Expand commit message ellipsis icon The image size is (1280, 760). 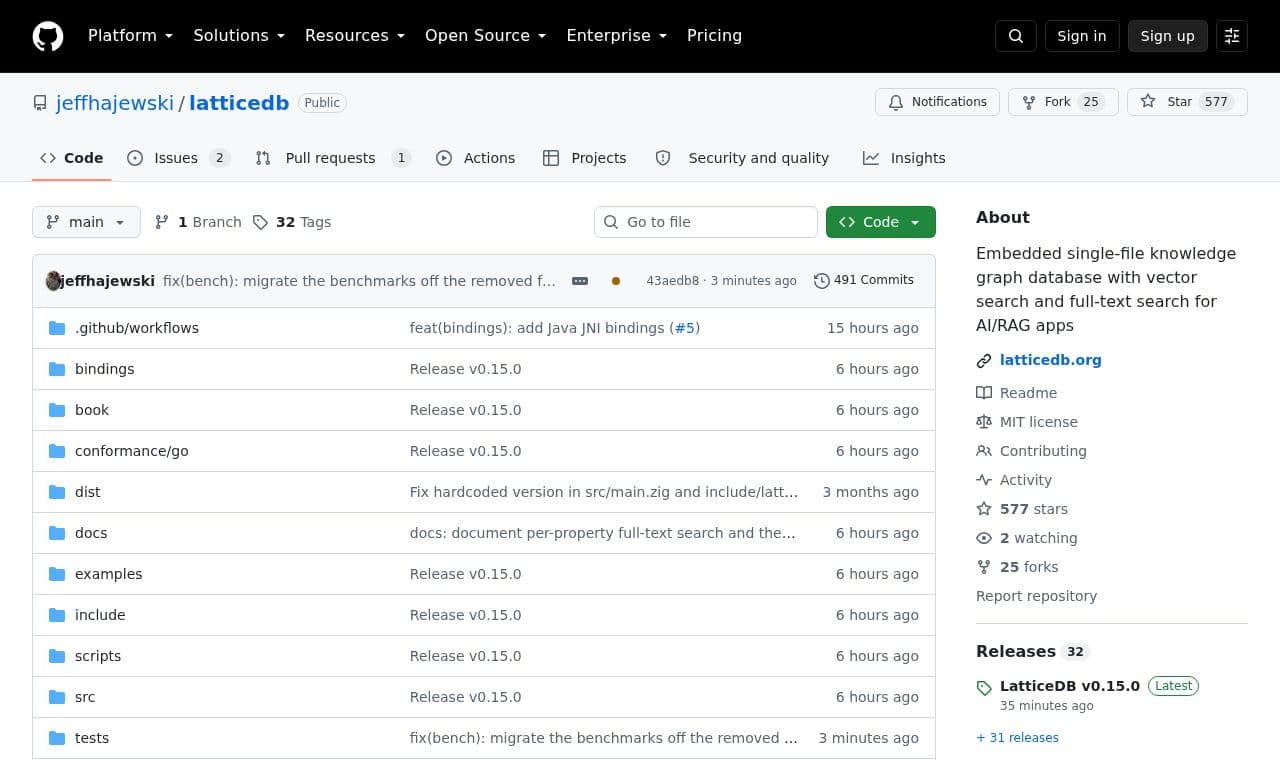click(580, 281)
